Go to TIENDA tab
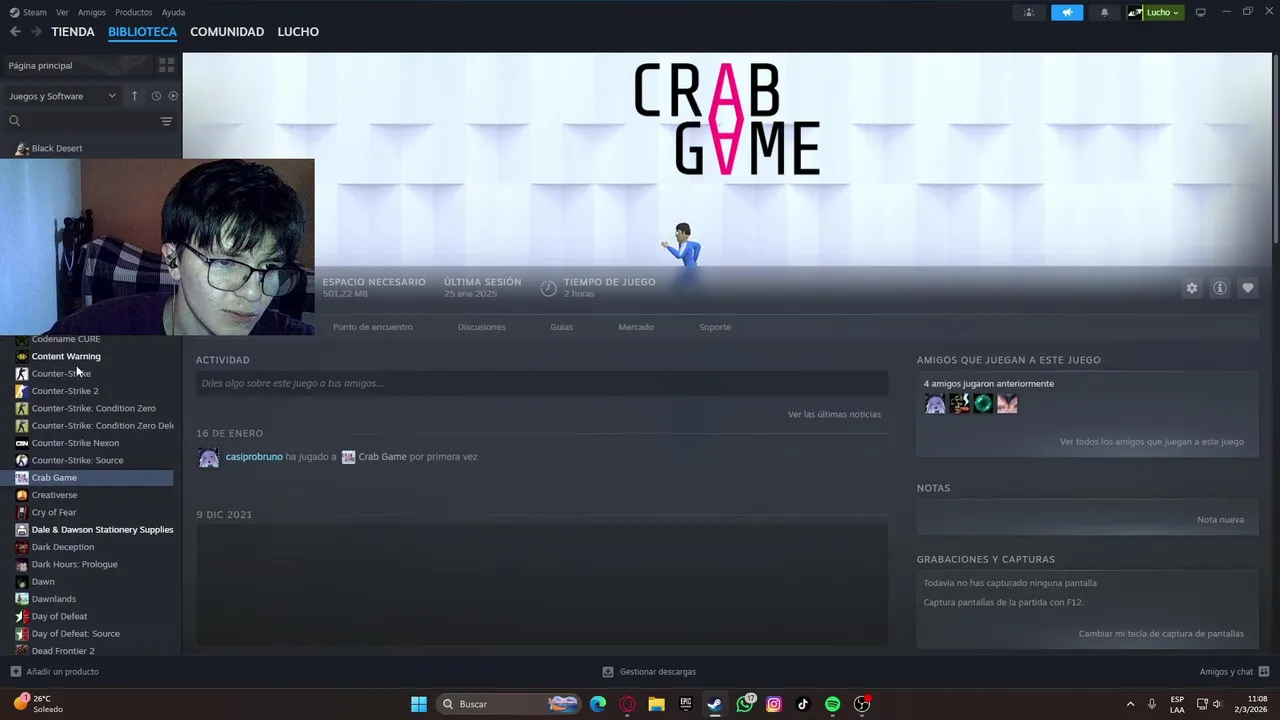Viewport: 1280px width, 720px height. 73,32
